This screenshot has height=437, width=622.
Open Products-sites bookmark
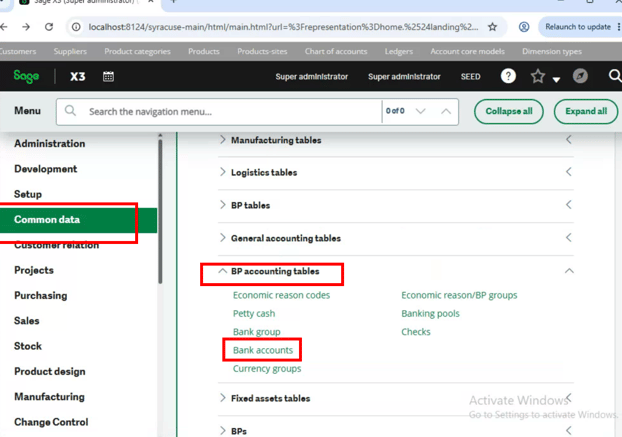click(262, 52)
